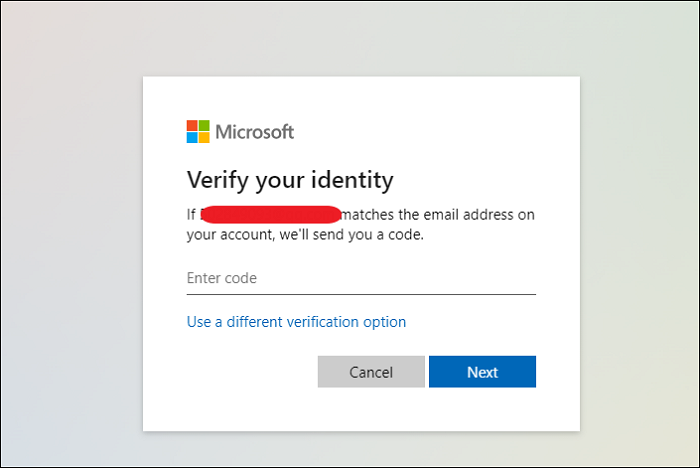Viewport: 700px width, 468px height.
Task: Click the underline beneath the Enter code field
Action: point(360,294)
